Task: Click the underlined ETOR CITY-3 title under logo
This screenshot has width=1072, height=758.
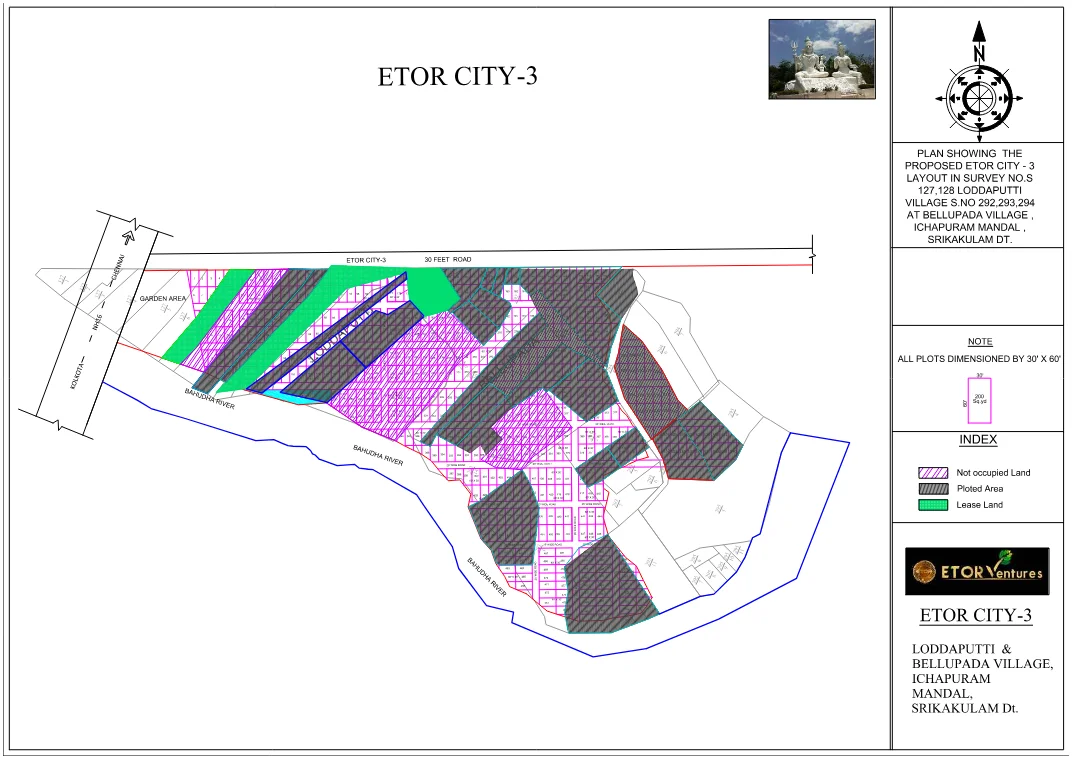Action: click(976, 615)
